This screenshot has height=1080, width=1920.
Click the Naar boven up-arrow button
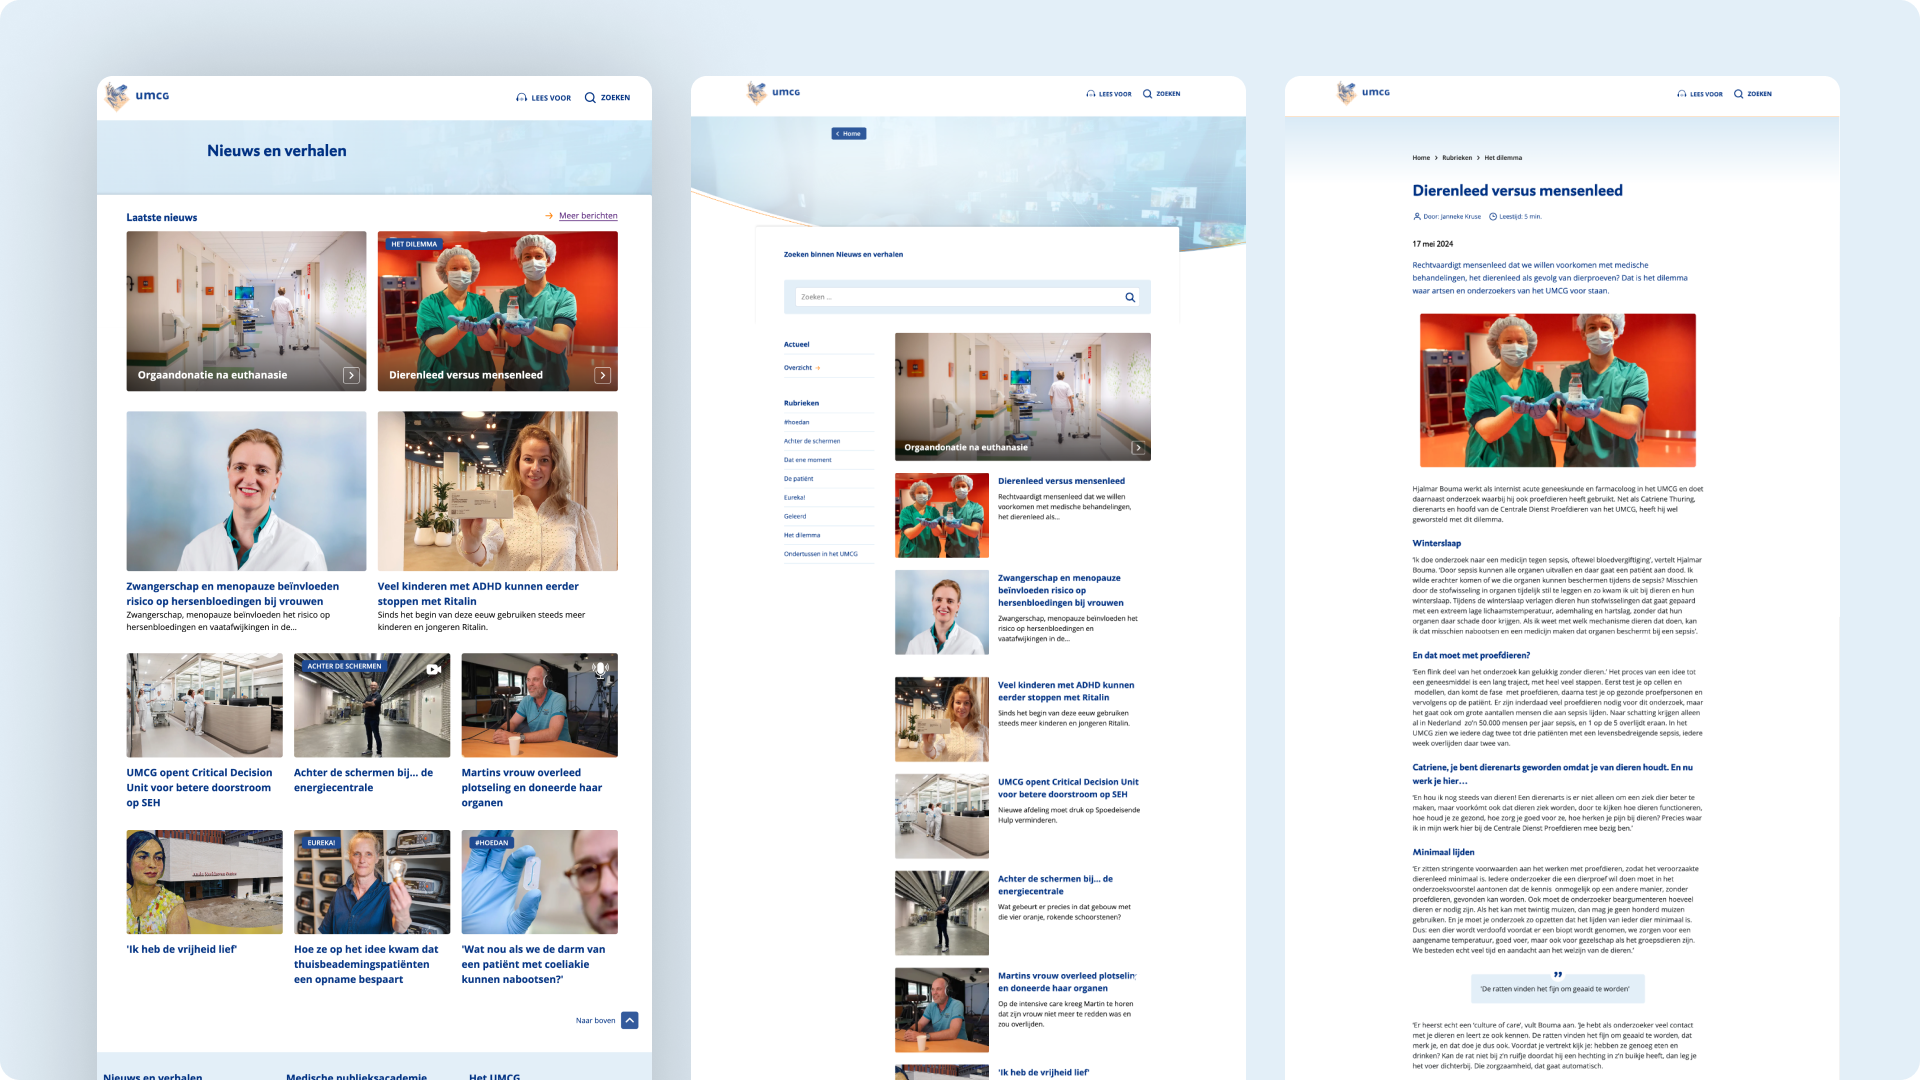click(x=630, y=1020)
